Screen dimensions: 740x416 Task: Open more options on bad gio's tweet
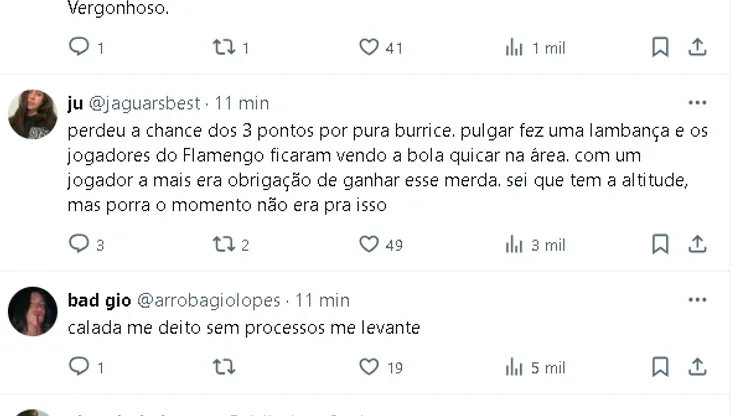coord(697,300)
